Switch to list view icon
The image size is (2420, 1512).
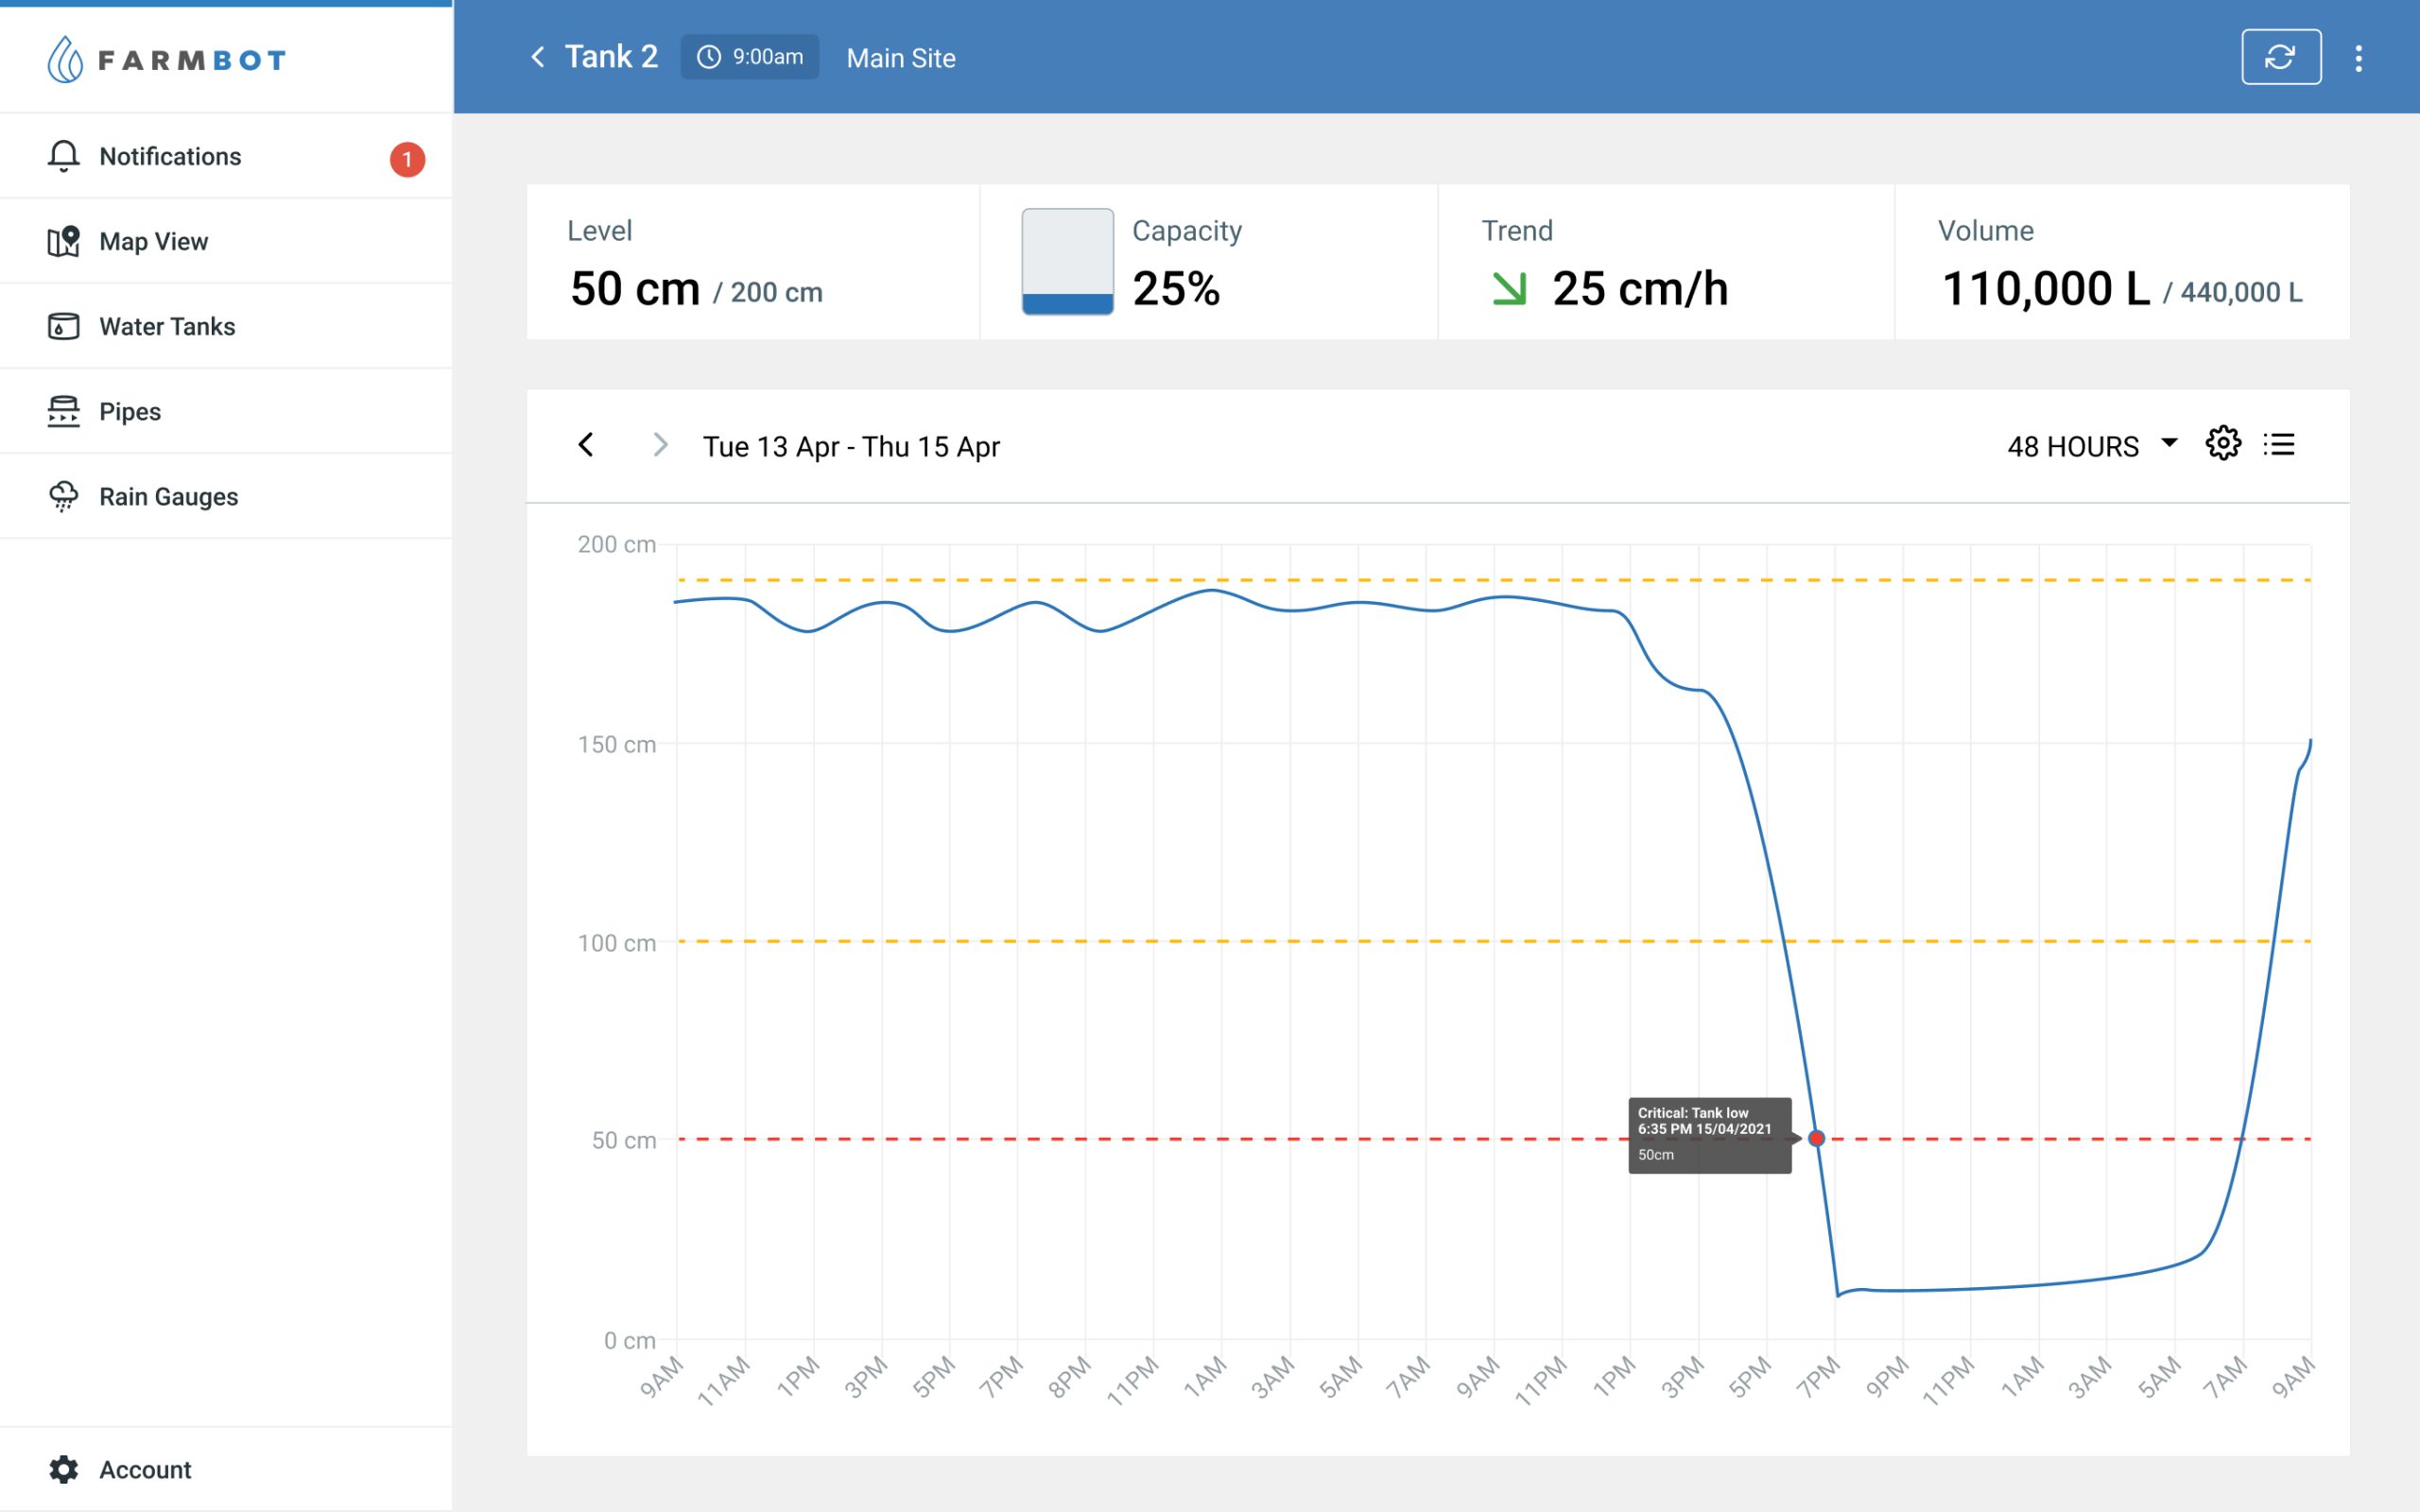(2279, 444)
